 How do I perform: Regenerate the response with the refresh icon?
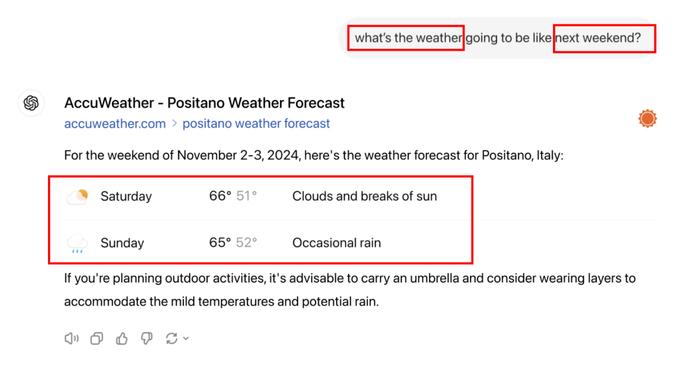pos(171,338)
